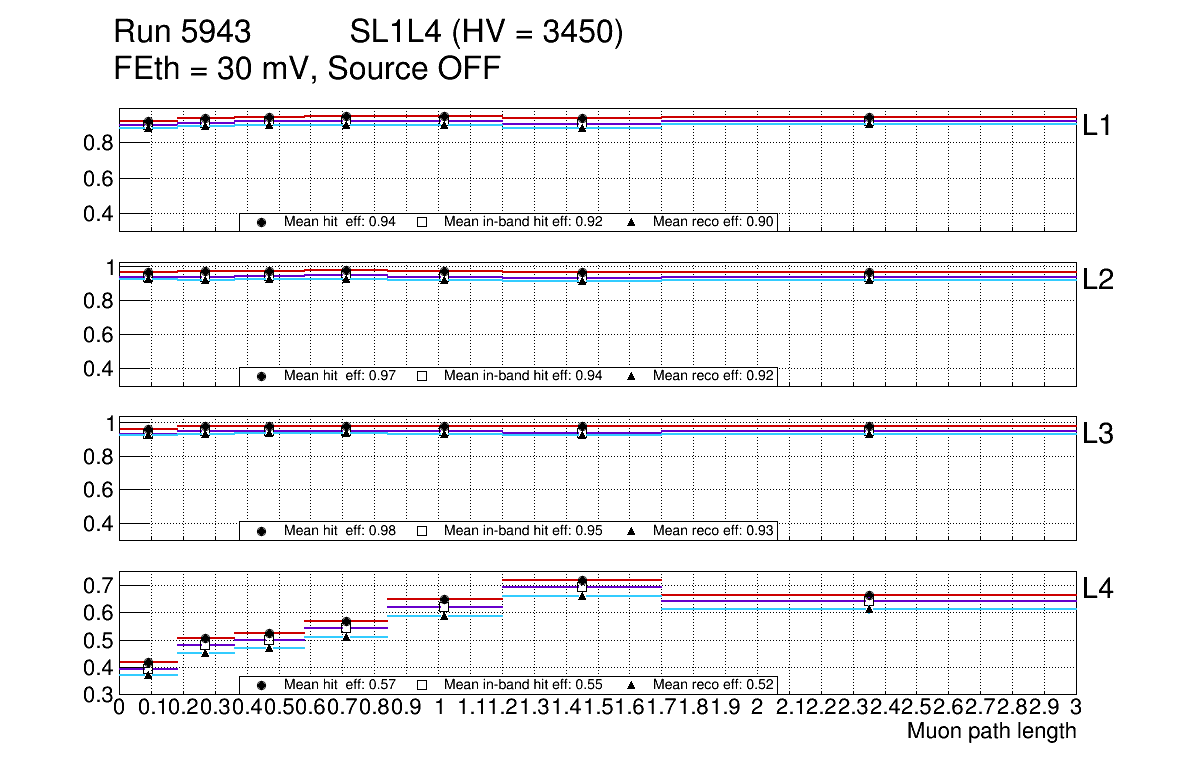Select the rightmost data point in L4 panel

(869, 597)
